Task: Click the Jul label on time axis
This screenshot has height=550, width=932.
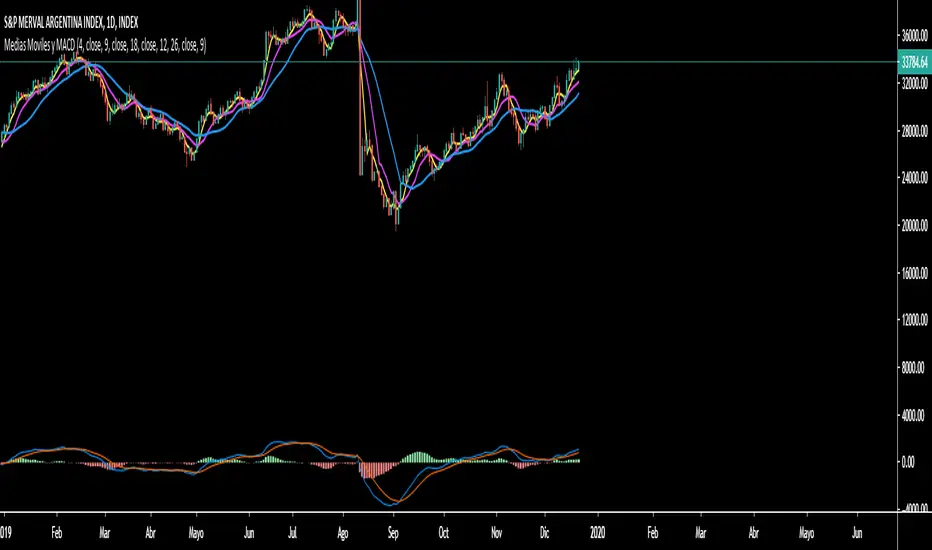Action: coord(292,533)
